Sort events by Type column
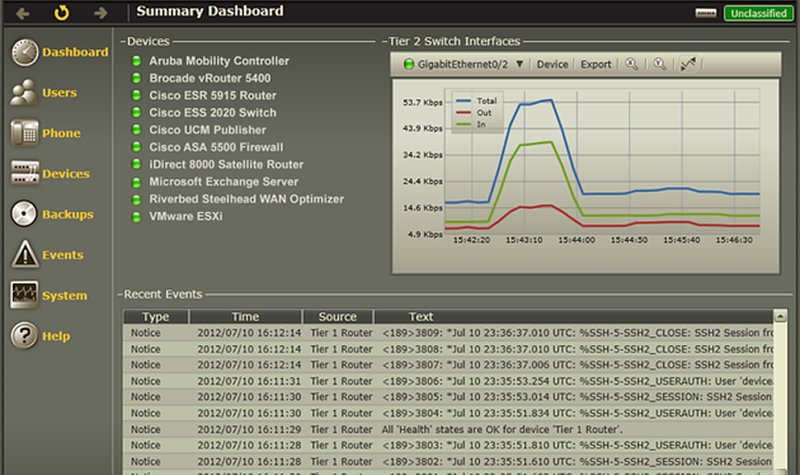800x475 pixels. (x=156, y=317)
